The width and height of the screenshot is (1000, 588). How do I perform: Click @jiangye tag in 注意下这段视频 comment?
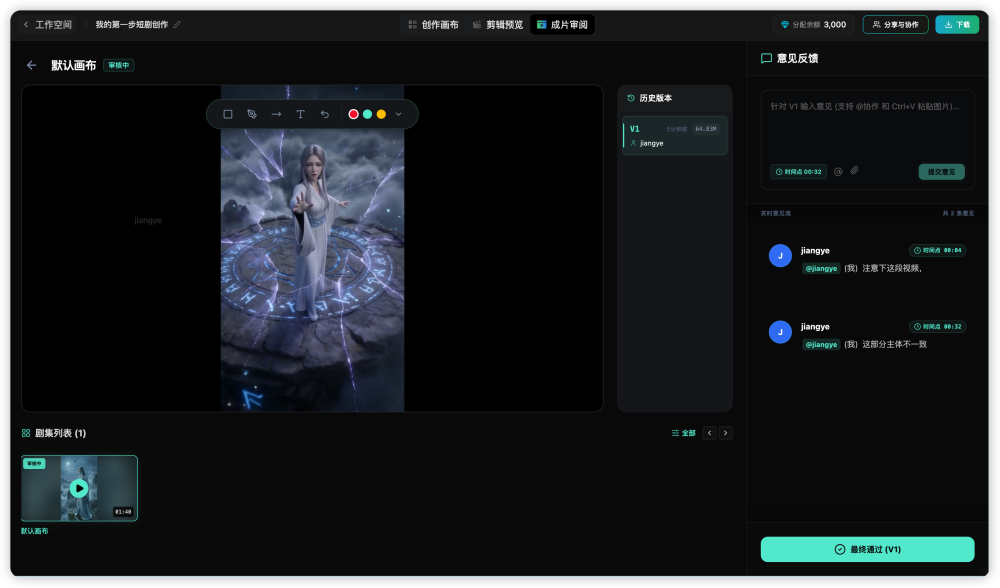click(x=821, y=268)
